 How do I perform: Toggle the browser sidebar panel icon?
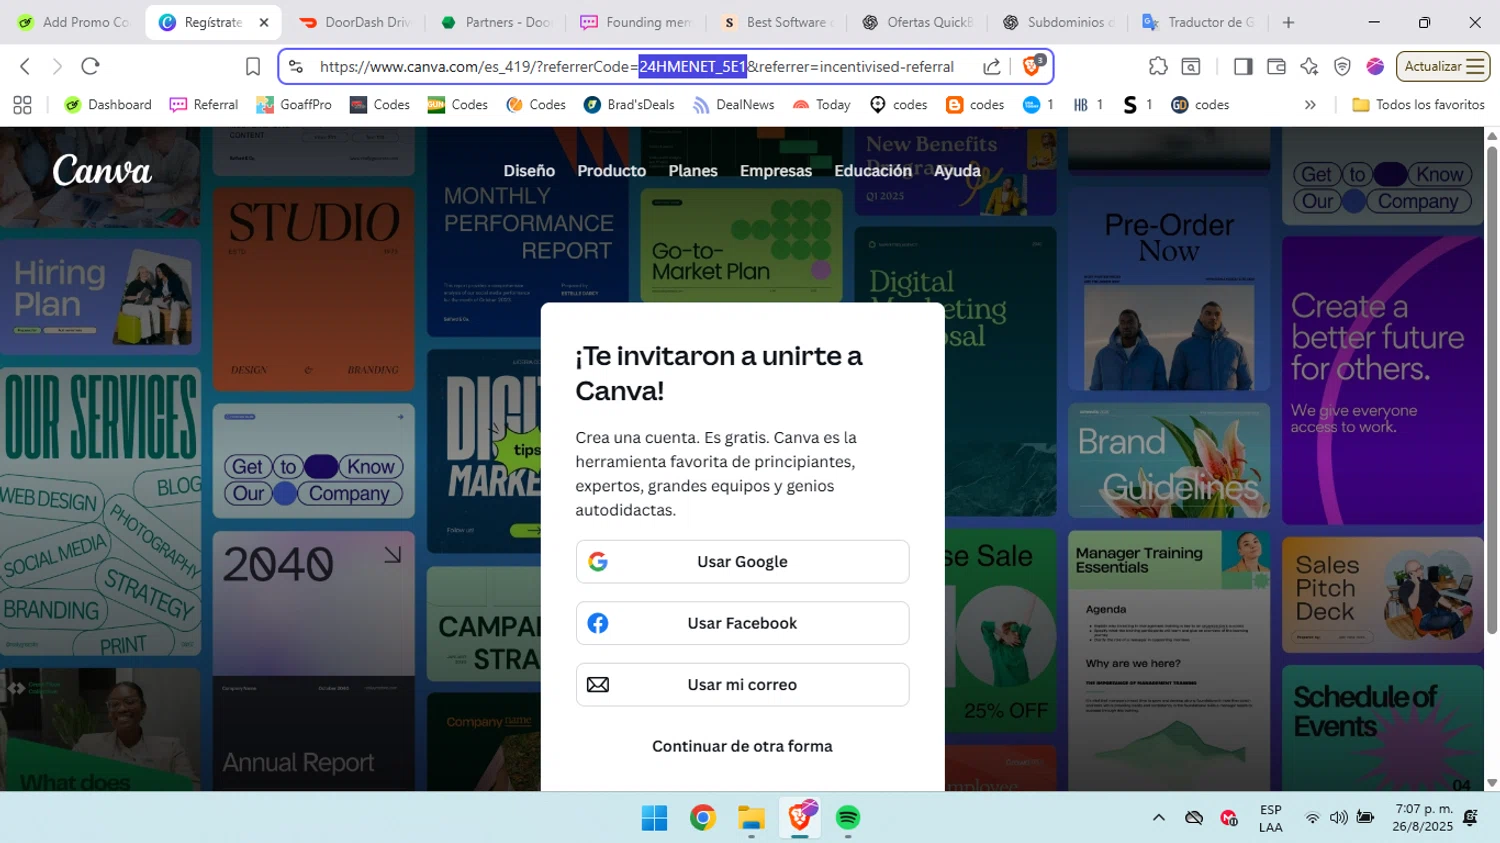point(1243,66)
